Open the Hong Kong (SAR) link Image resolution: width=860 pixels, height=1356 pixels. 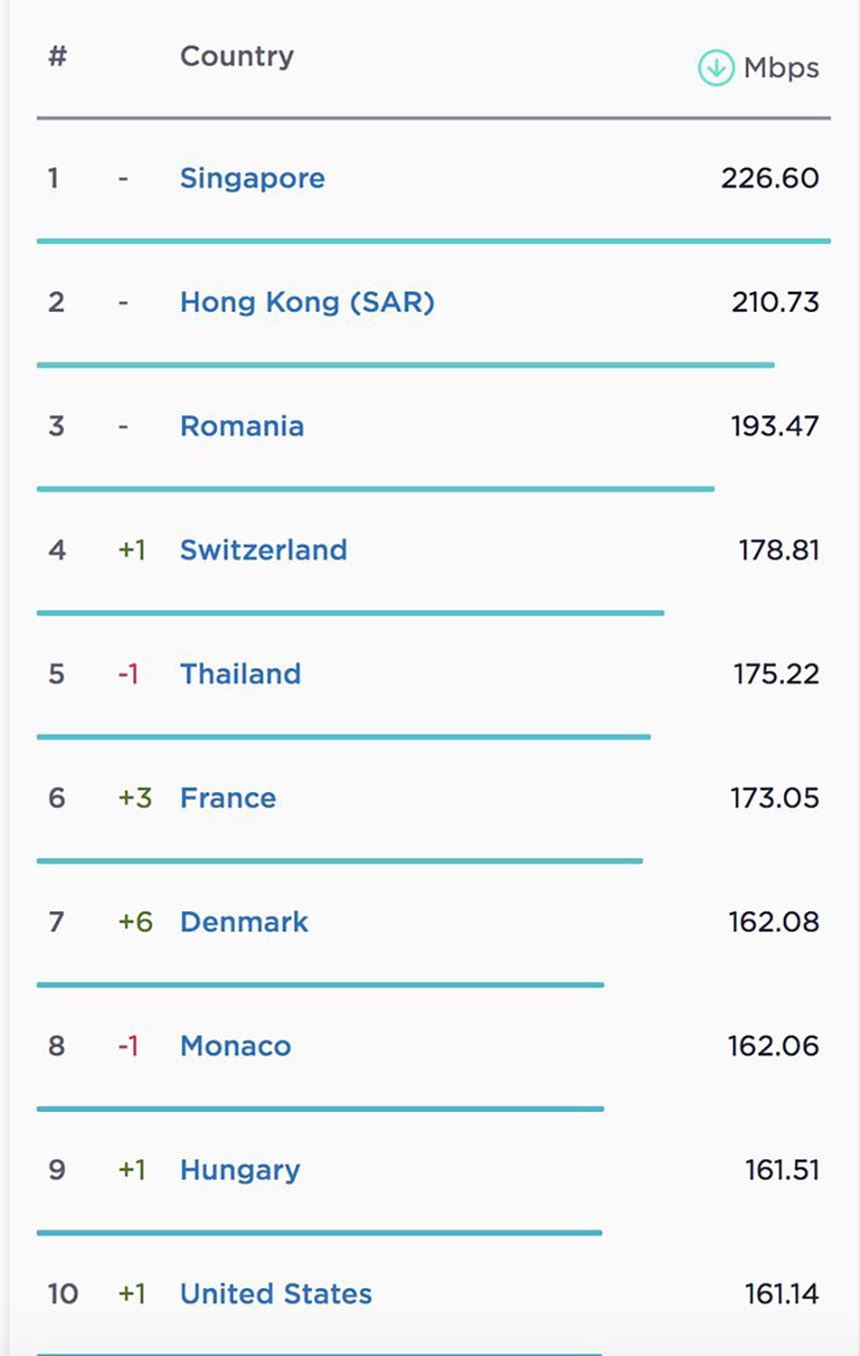[307, 303]
